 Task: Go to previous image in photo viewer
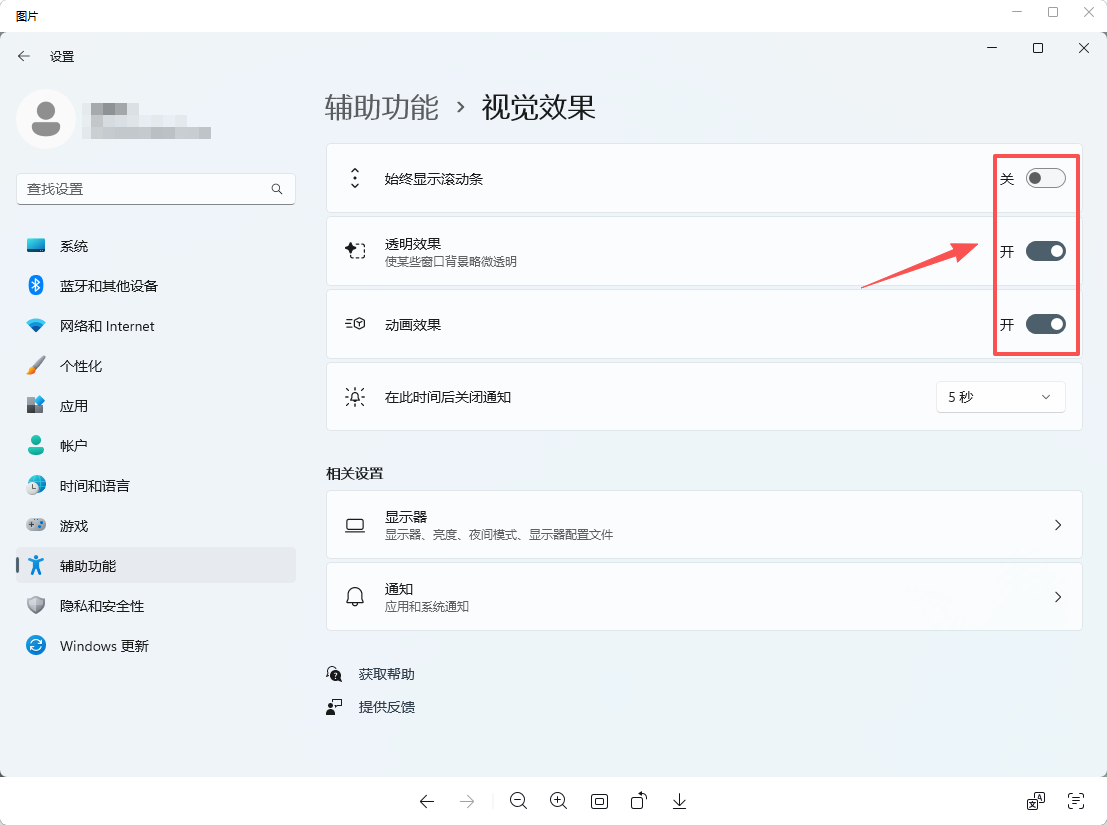[x=426, y=801]
